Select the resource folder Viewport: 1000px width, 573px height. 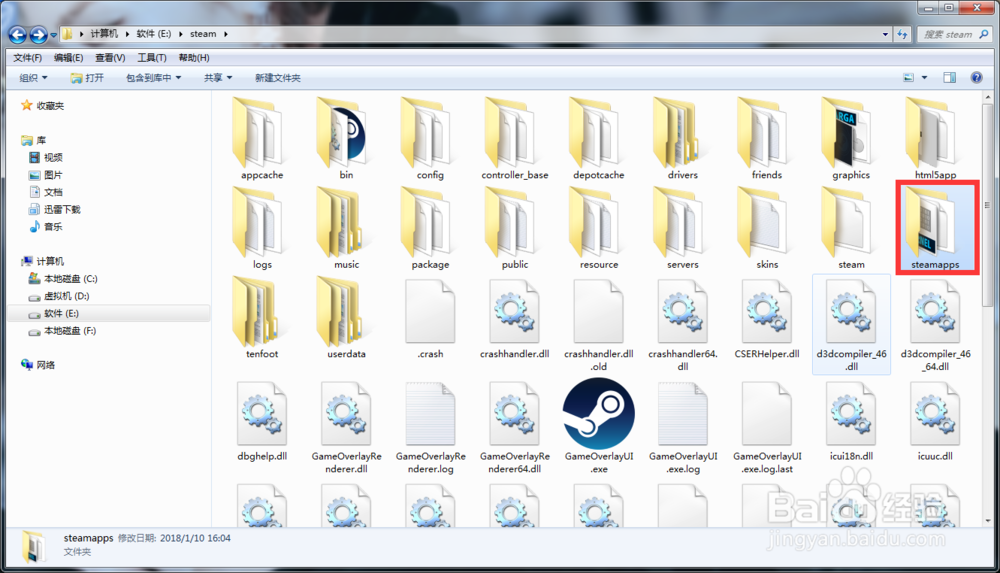(598, 228)
